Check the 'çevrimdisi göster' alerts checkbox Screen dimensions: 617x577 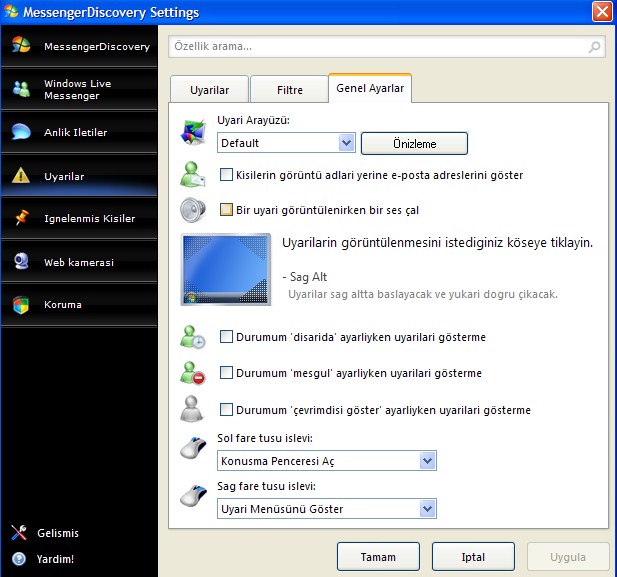coord(226,410)
